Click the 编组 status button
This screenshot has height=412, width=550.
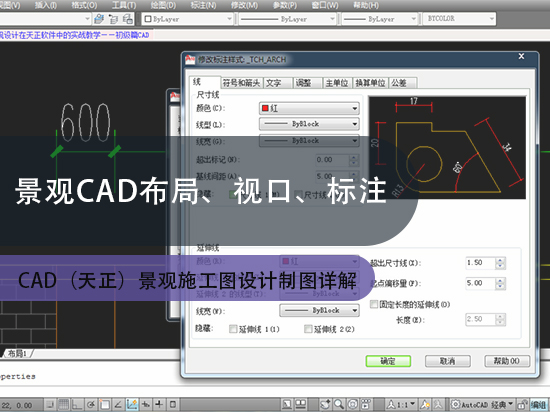(538, 405)
